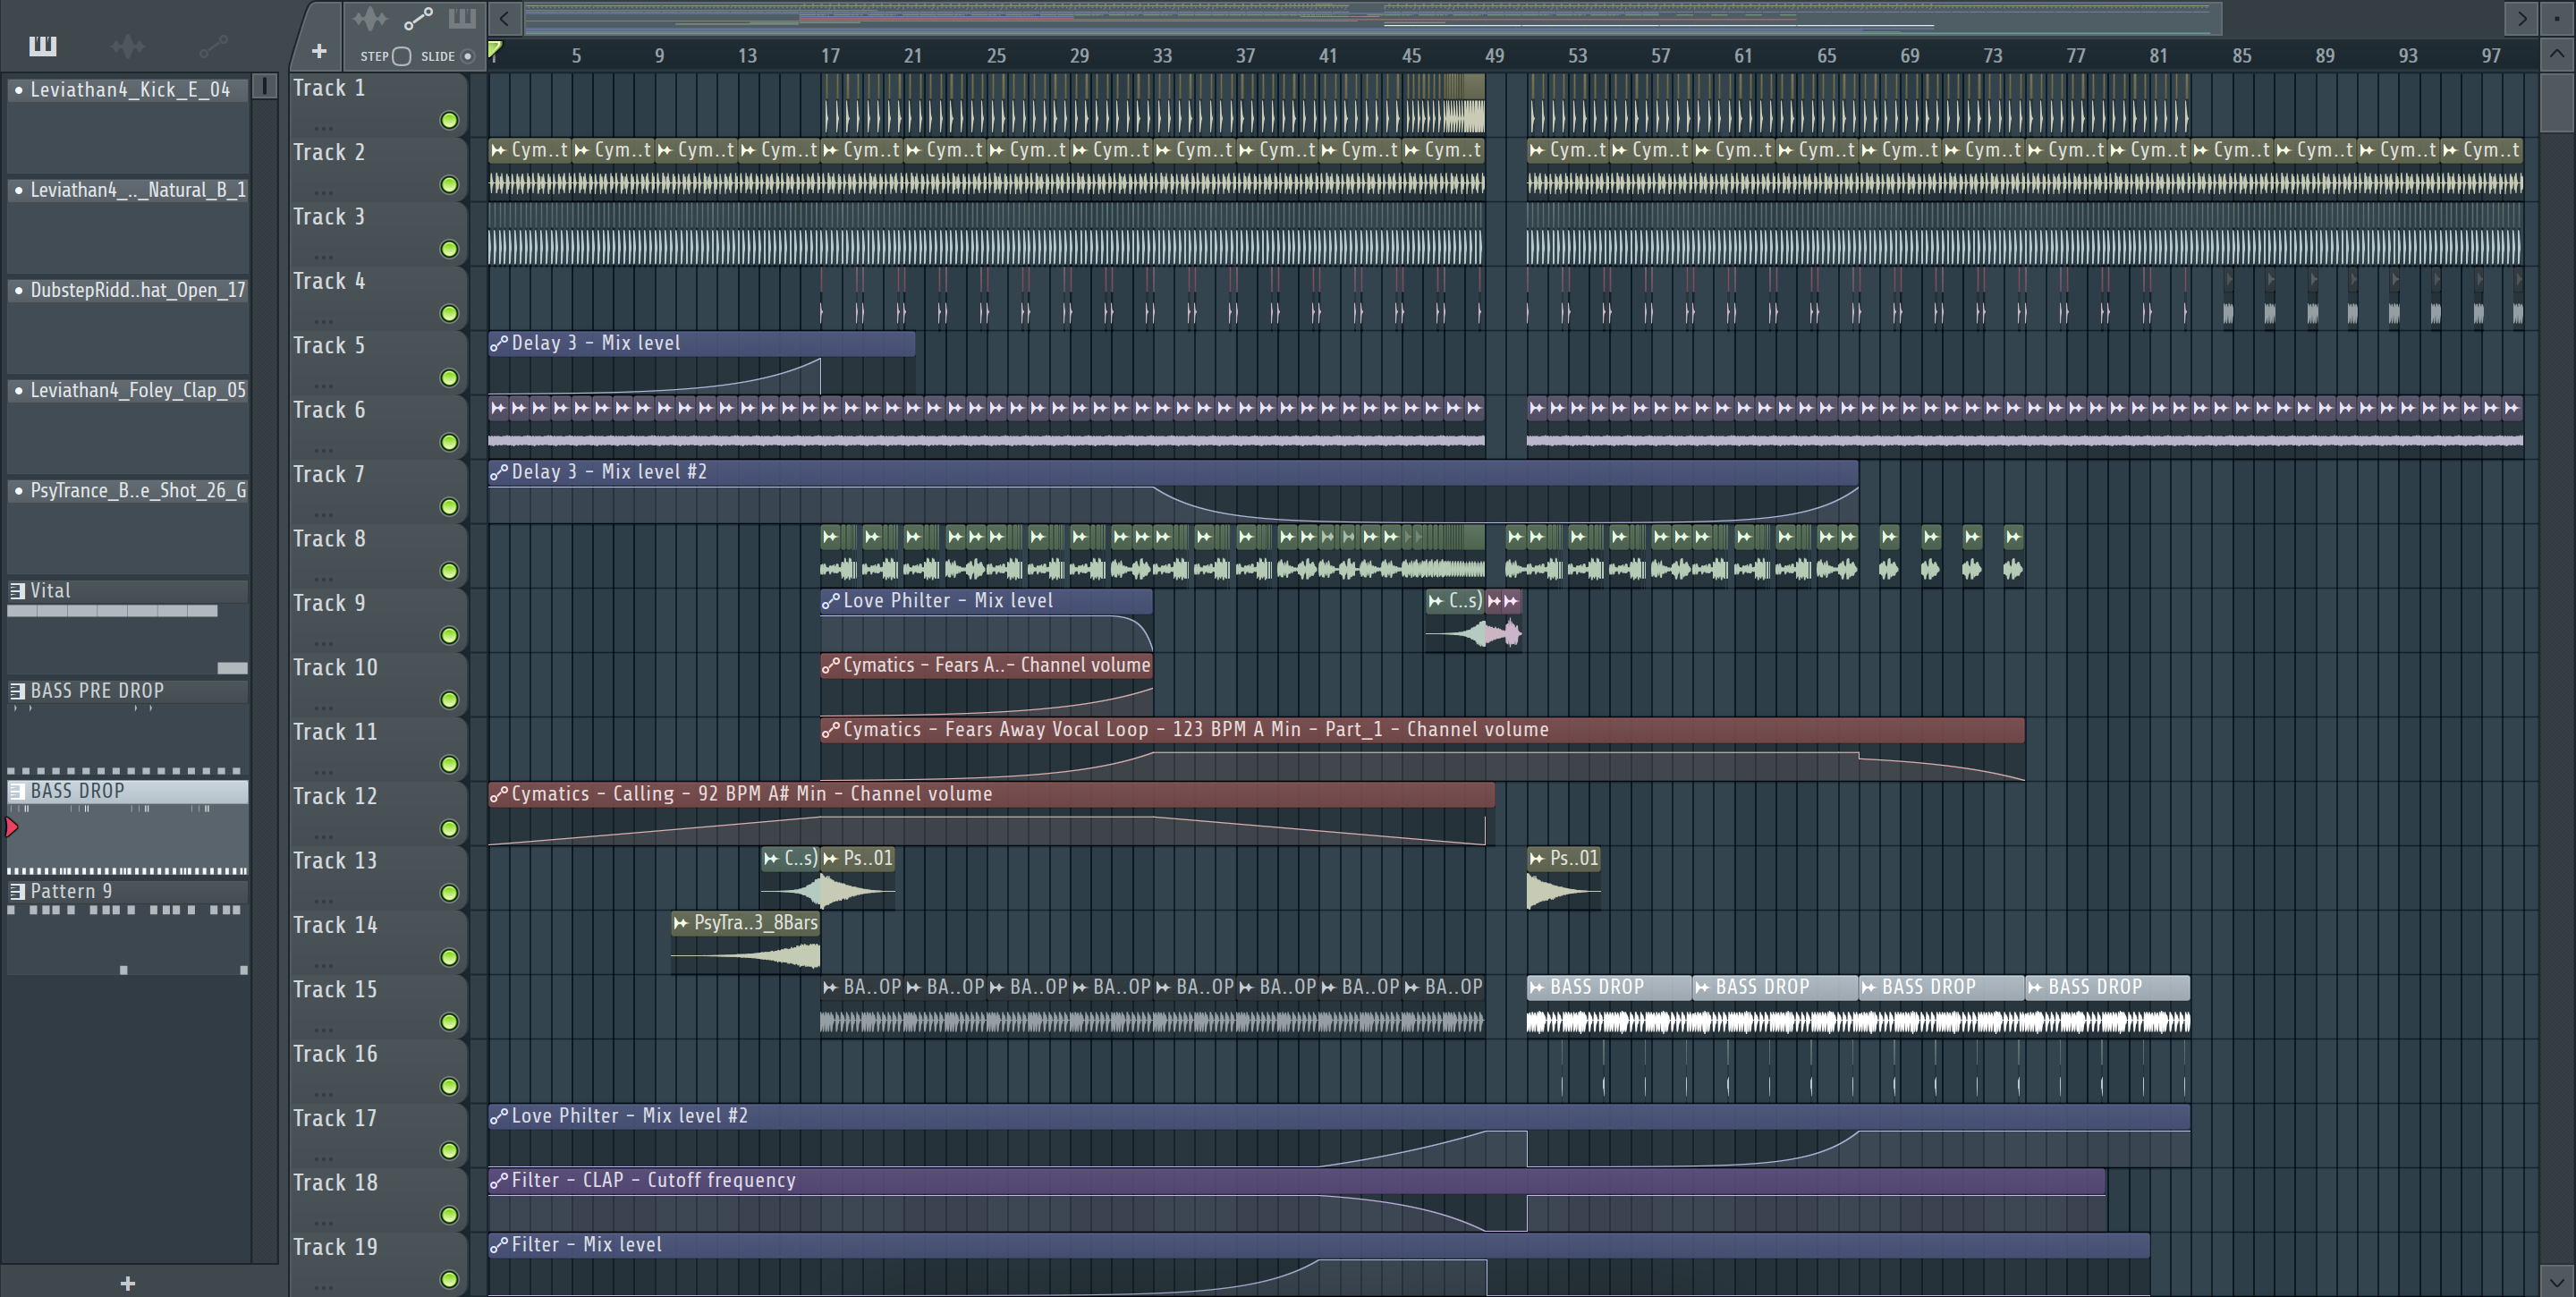Mute Track 2 with its green switch

(449, 185)
